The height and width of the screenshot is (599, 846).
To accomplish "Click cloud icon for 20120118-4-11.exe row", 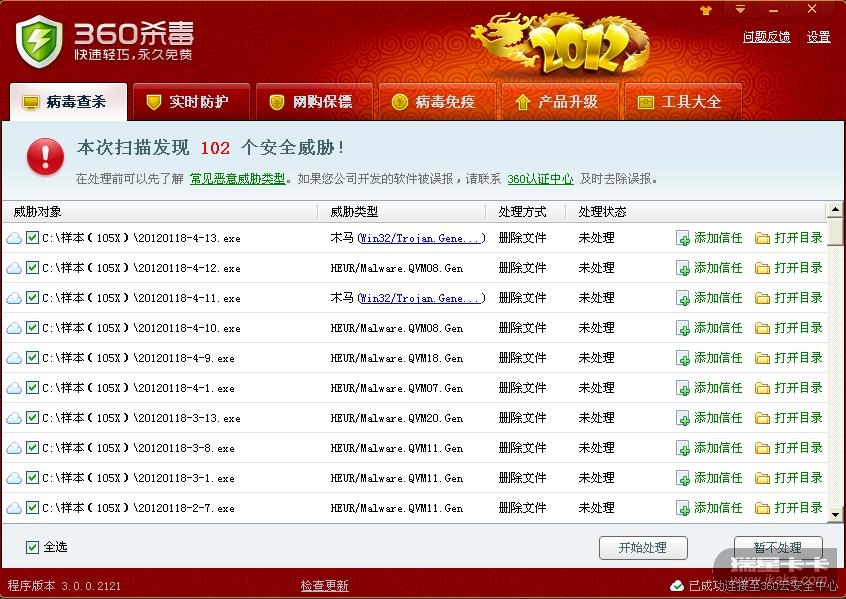I will pos(14,298).
